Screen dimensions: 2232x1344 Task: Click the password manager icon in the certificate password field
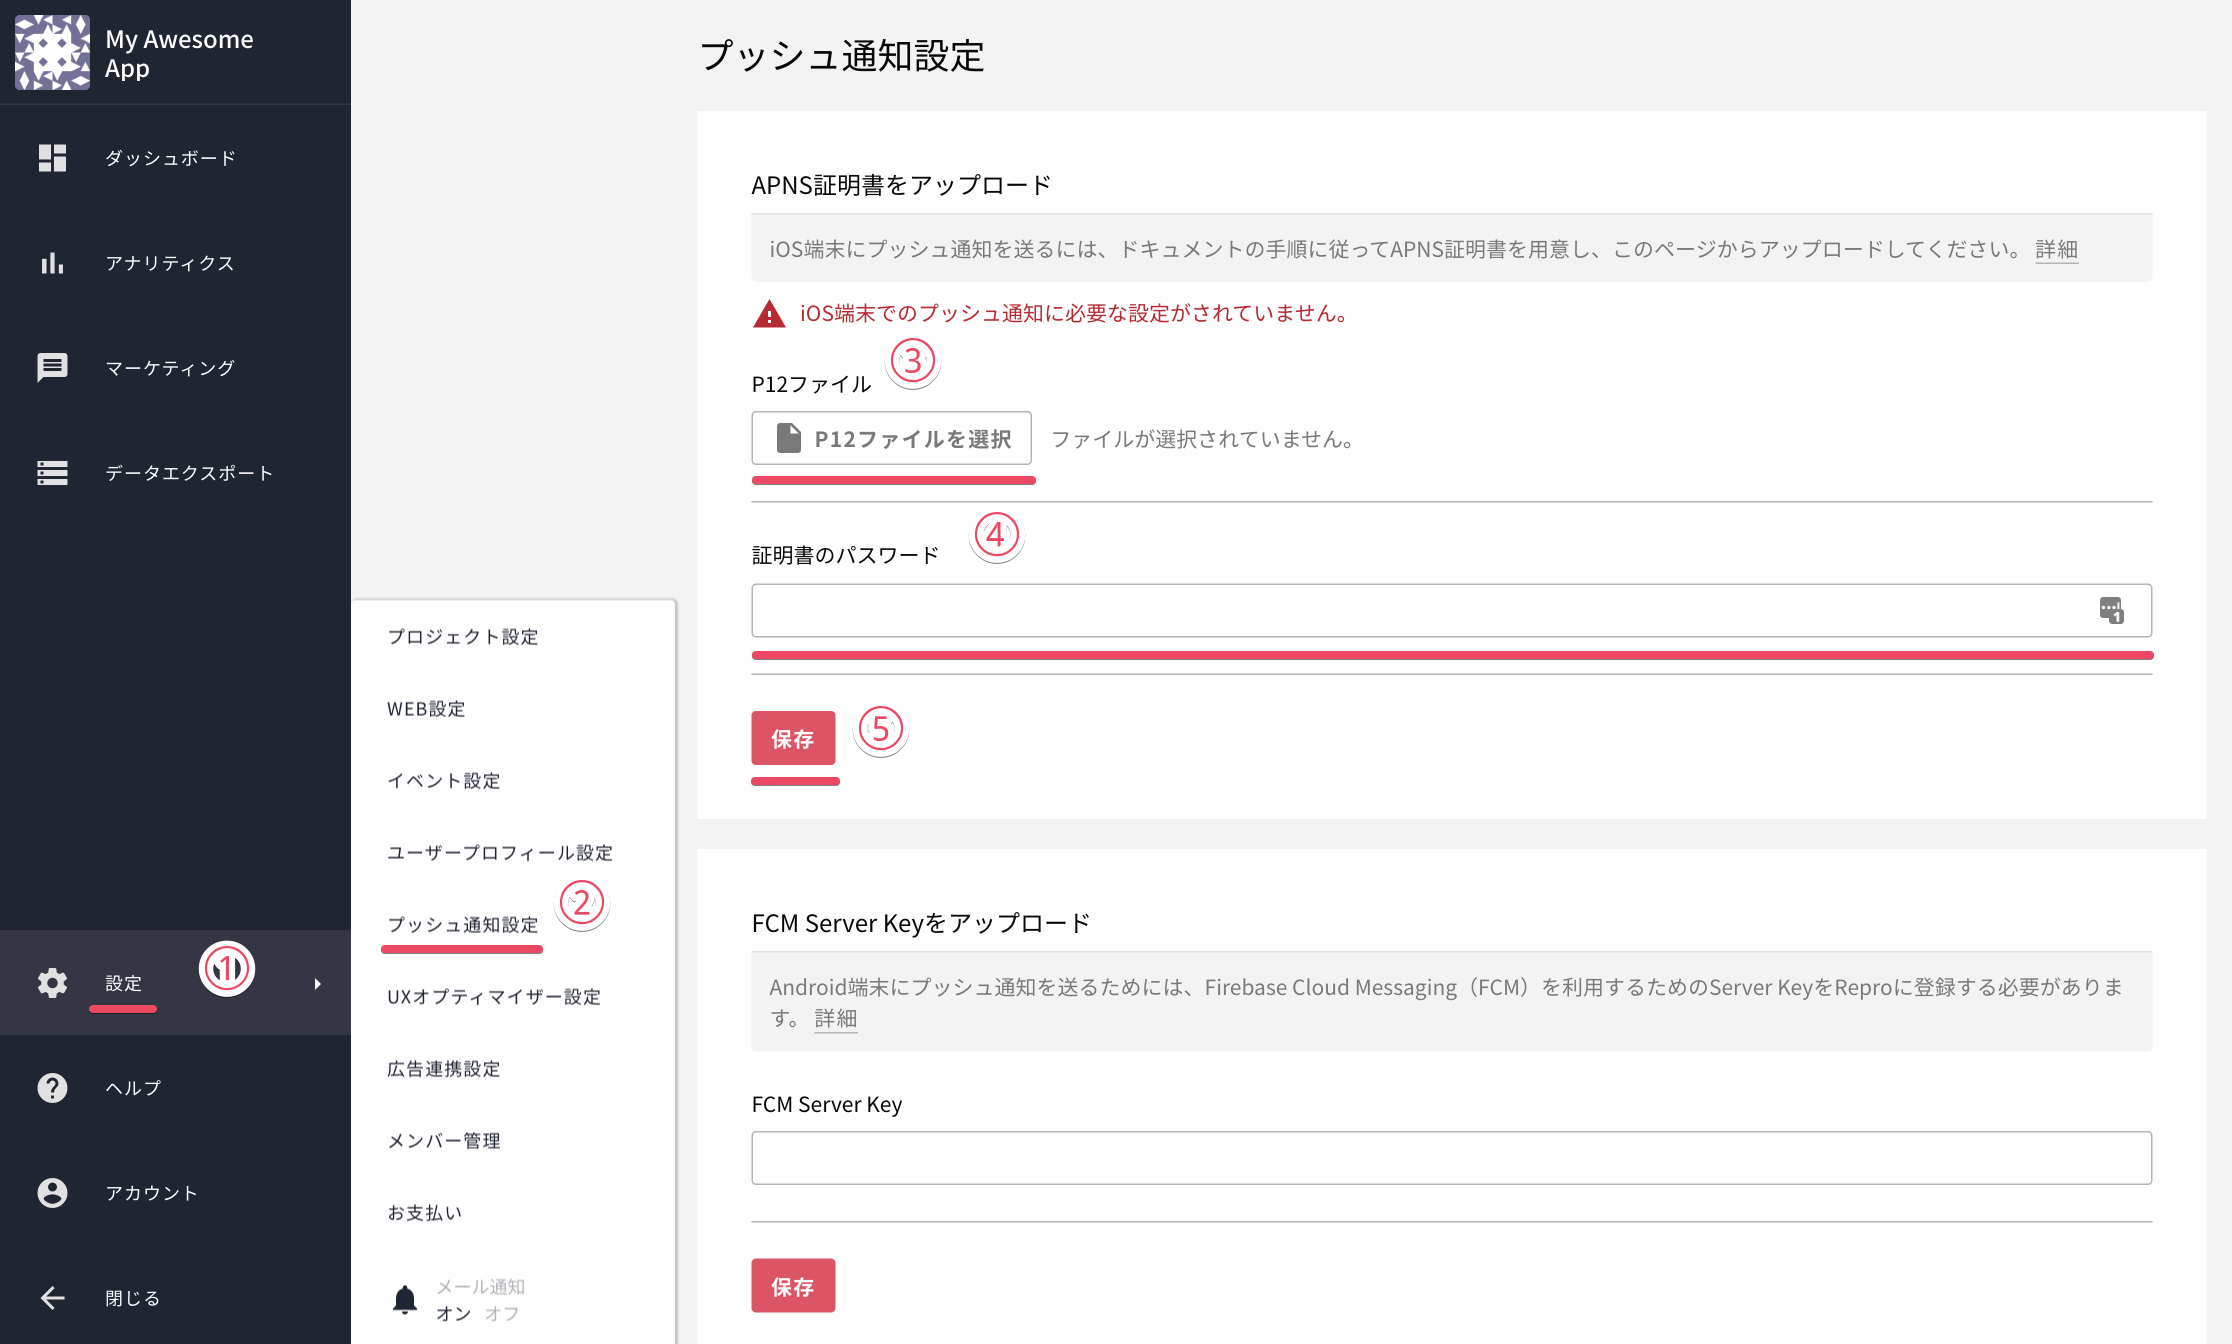point(2111,610)
